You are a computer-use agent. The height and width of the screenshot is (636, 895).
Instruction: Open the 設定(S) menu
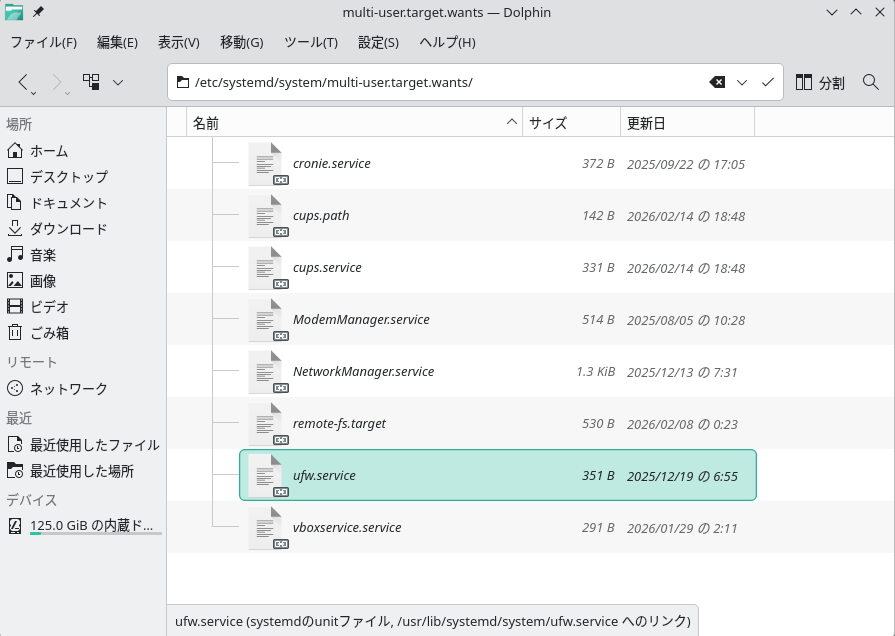pyautogui.click(x=378, y=42)
